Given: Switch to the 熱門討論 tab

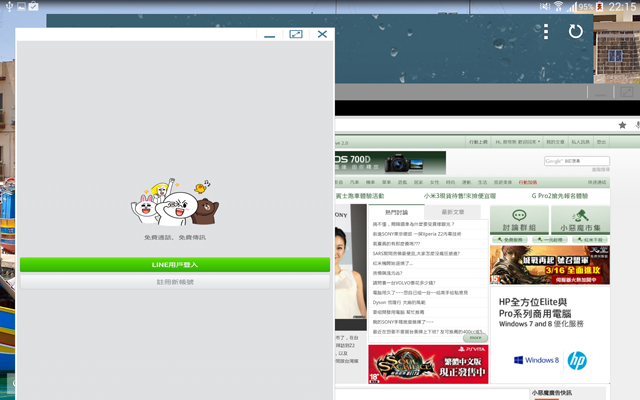Looking at the screenshot, I should tap(396, 212).
